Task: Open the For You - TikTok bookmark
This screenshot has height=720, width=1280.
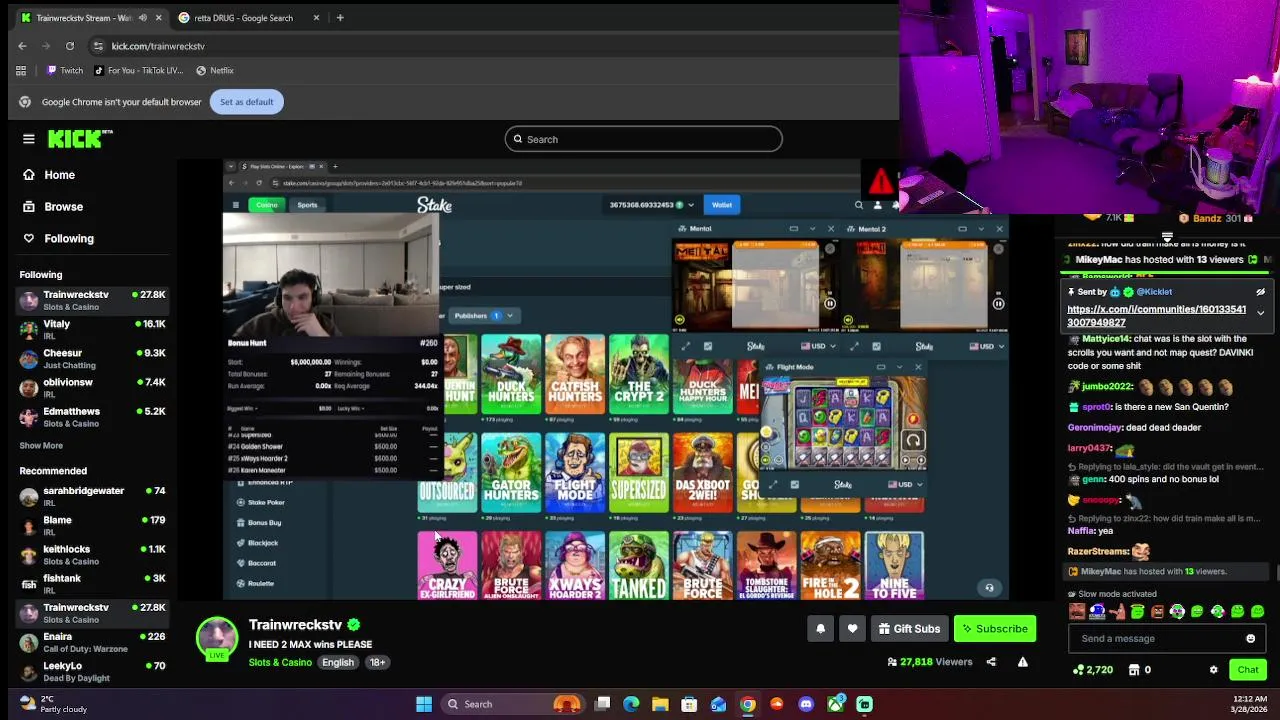Action: coord(138,71)
